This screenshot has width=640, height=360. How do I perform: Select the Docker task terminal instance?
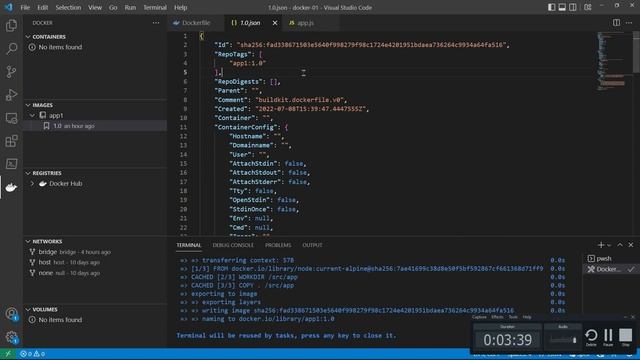tap(611, 269)
